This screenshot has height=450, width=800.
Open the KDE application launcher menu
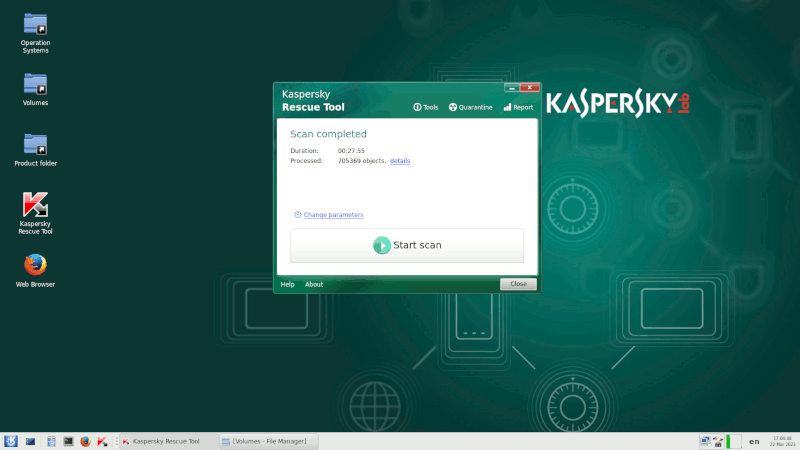tap(11, 441)
